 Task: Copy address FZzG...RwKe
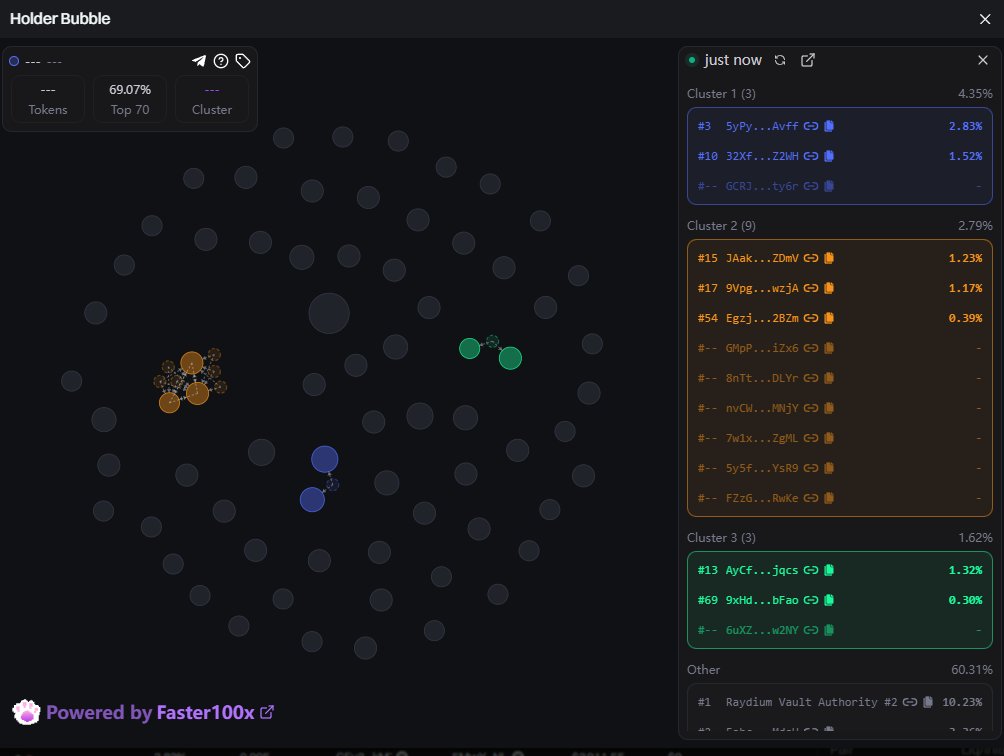829,498
